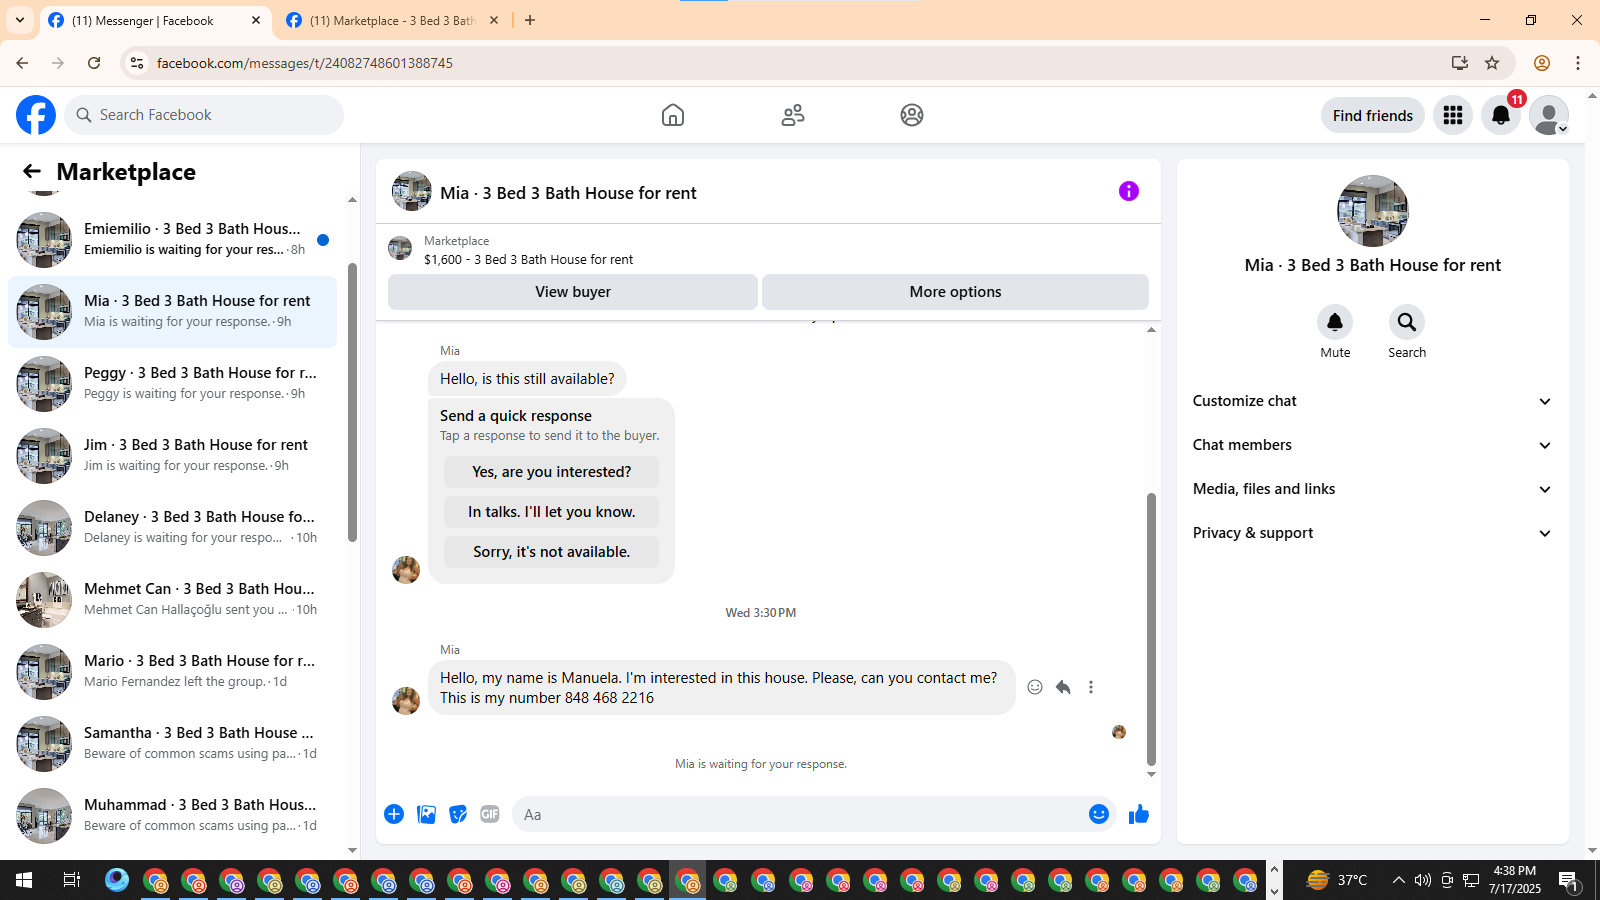Click the View buyer button
The width and height of the screenshot is (1600, 900).
pos(573,292)
